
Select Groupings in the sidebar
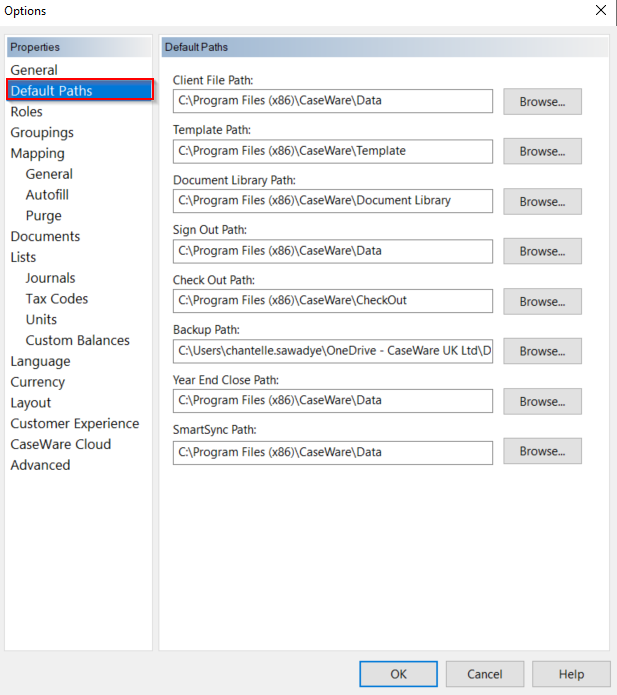[x=42, y=132]
